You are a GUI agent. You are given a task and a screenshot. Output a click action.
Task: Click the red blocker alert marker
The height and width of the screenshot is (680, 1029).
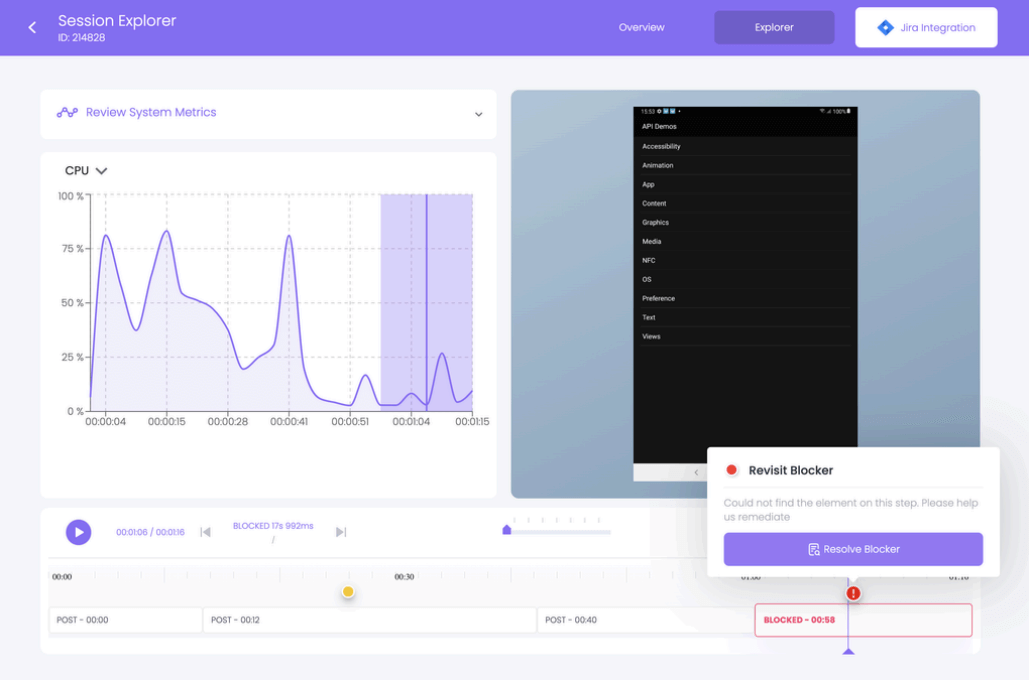(x=853, y=593)
